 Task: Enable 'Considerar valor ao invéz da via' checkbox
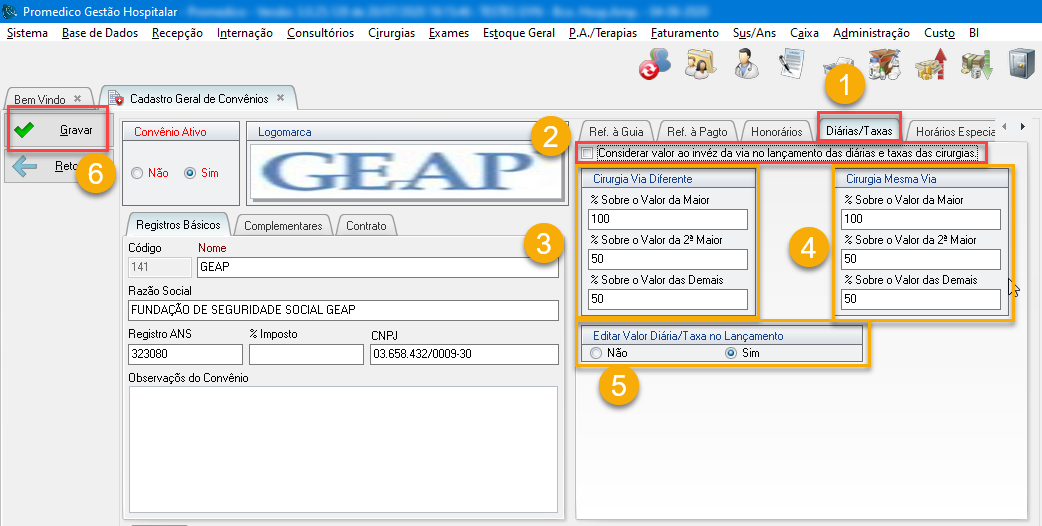[587, 153]
